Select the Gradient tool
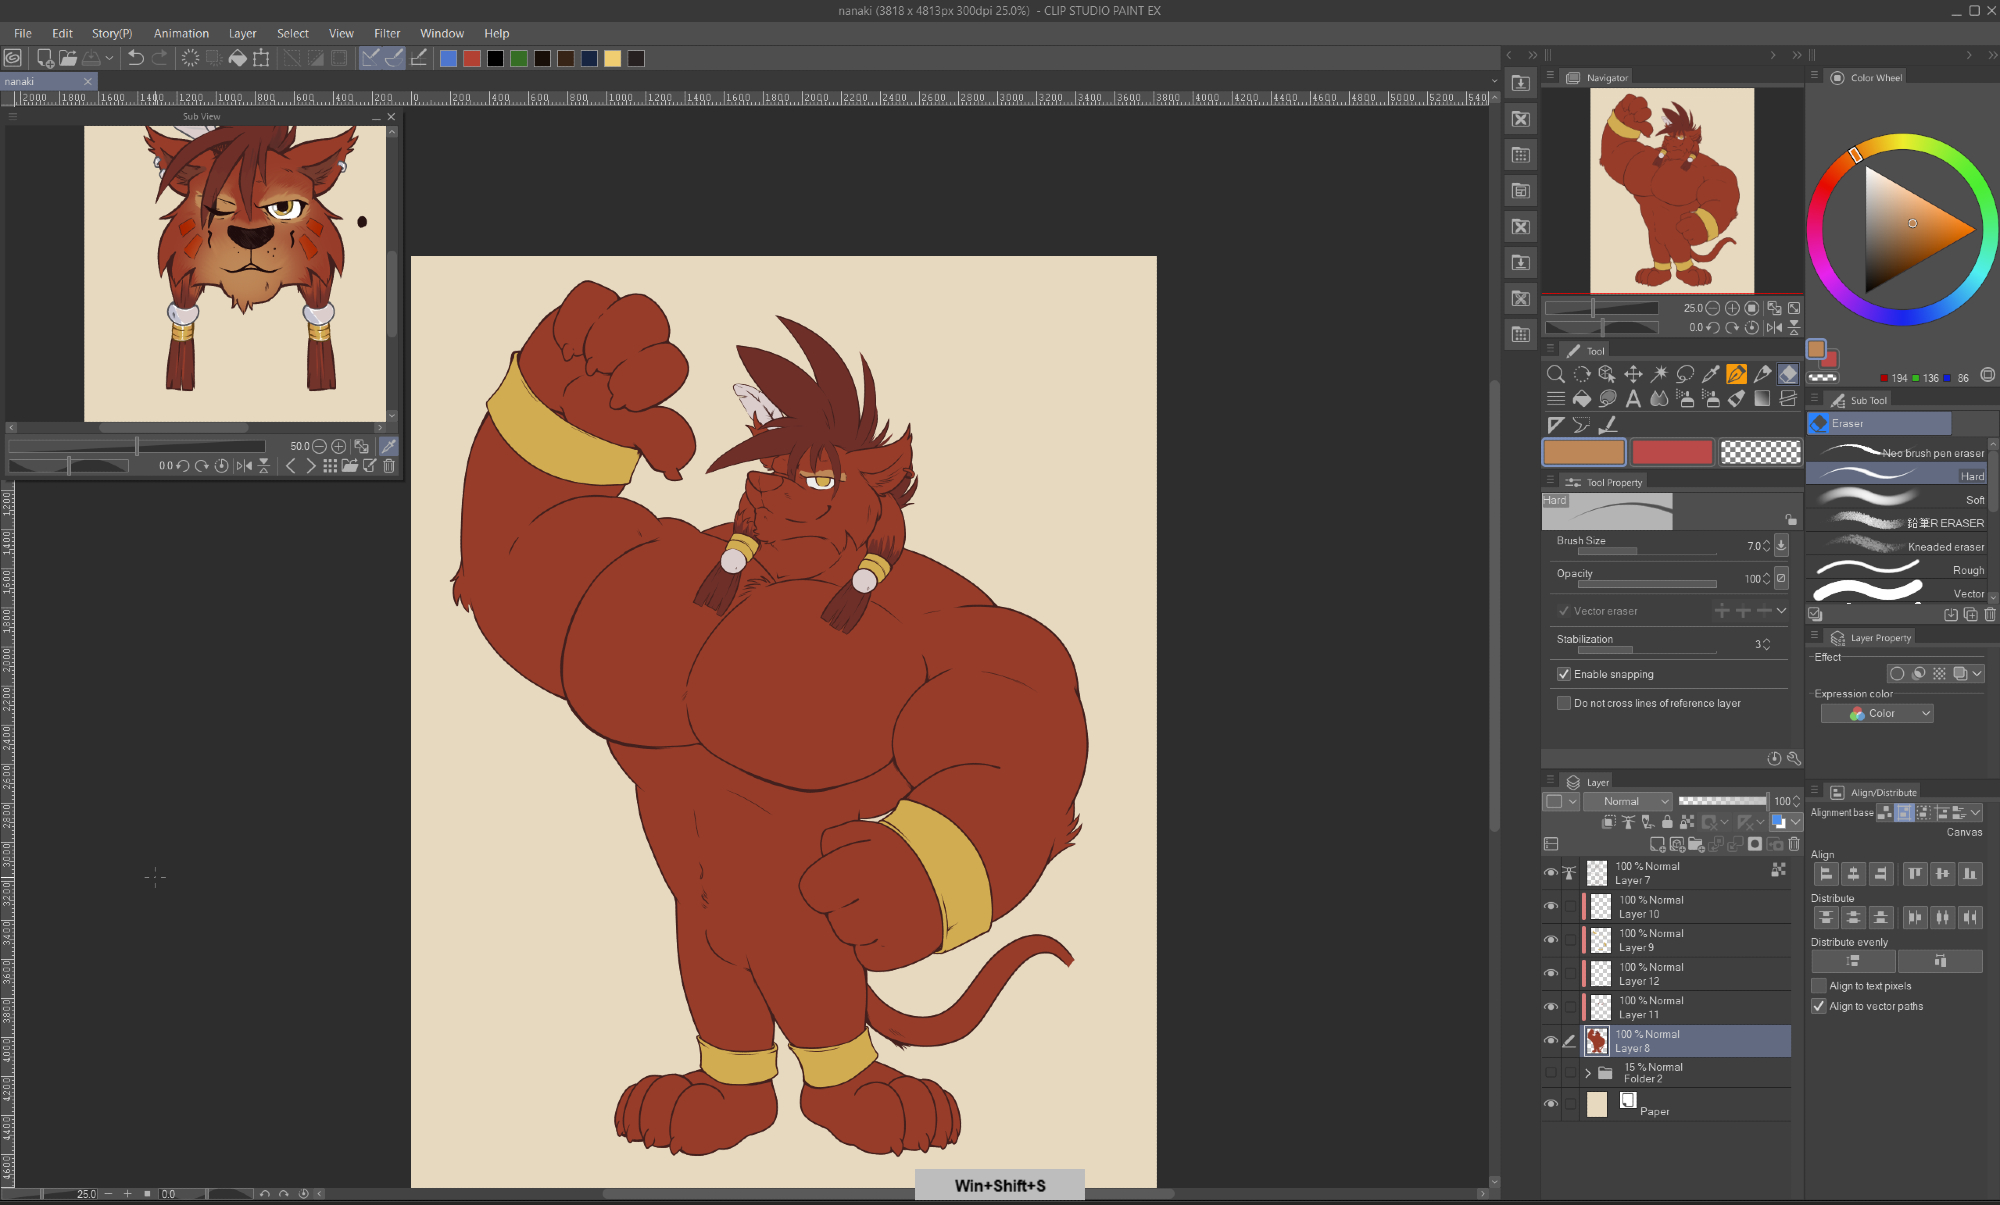The width and height of the screenshot is (2000, 1205). 1762,399
